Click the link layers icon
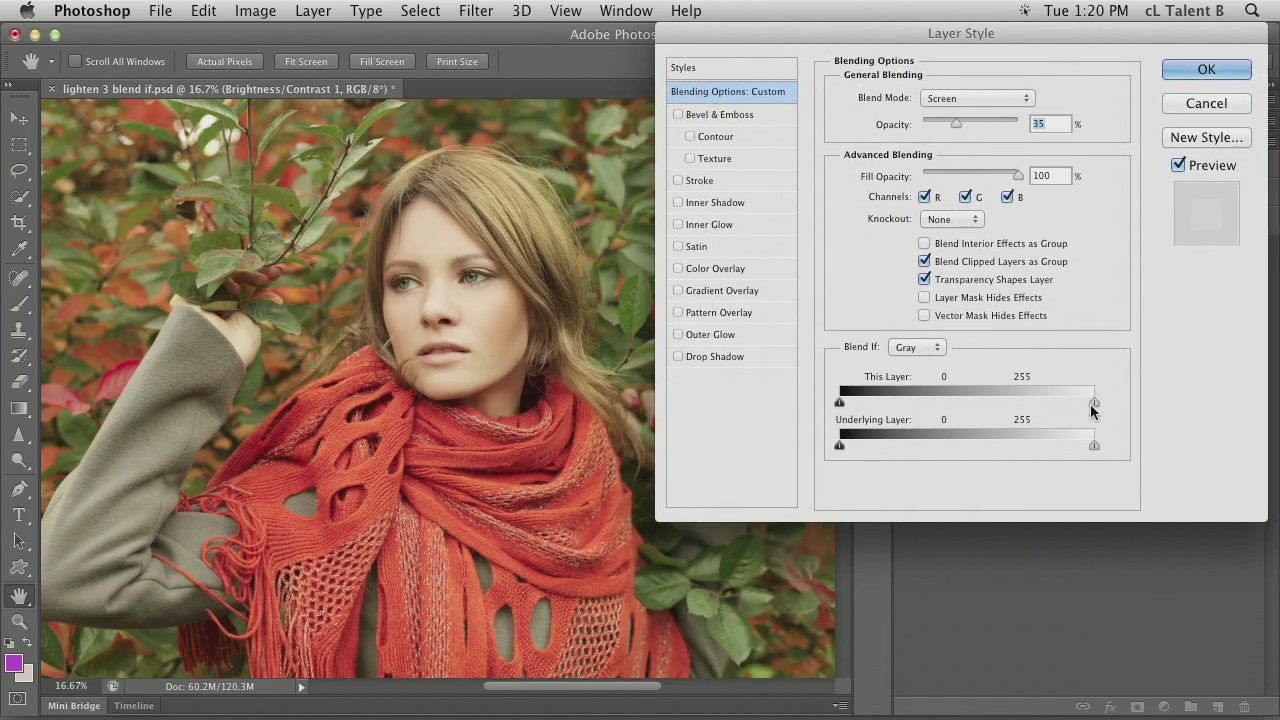 (x=1082, y=707)
